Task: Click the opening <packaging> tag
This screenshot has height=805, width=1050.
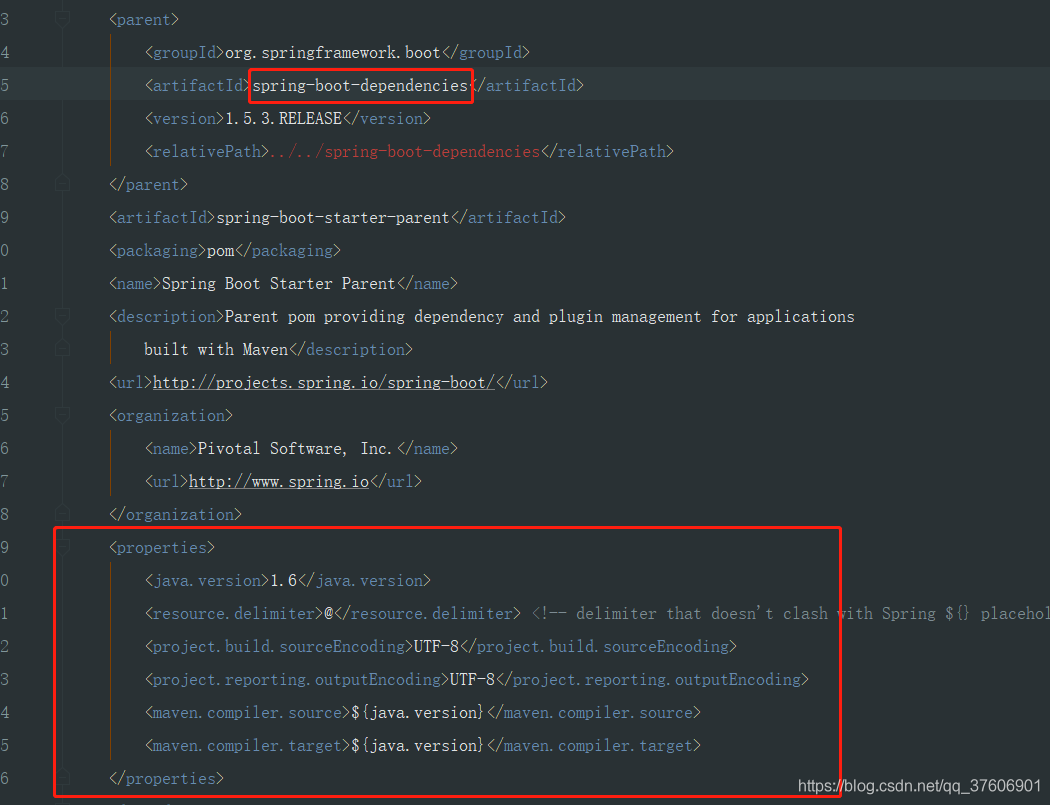Action: tap(157, 250)
